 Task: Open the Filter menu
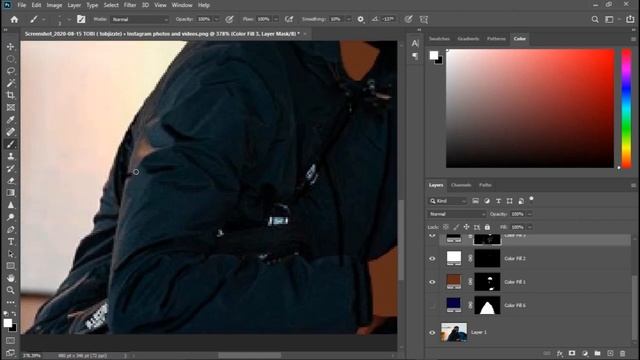click(x=130, y=5)
